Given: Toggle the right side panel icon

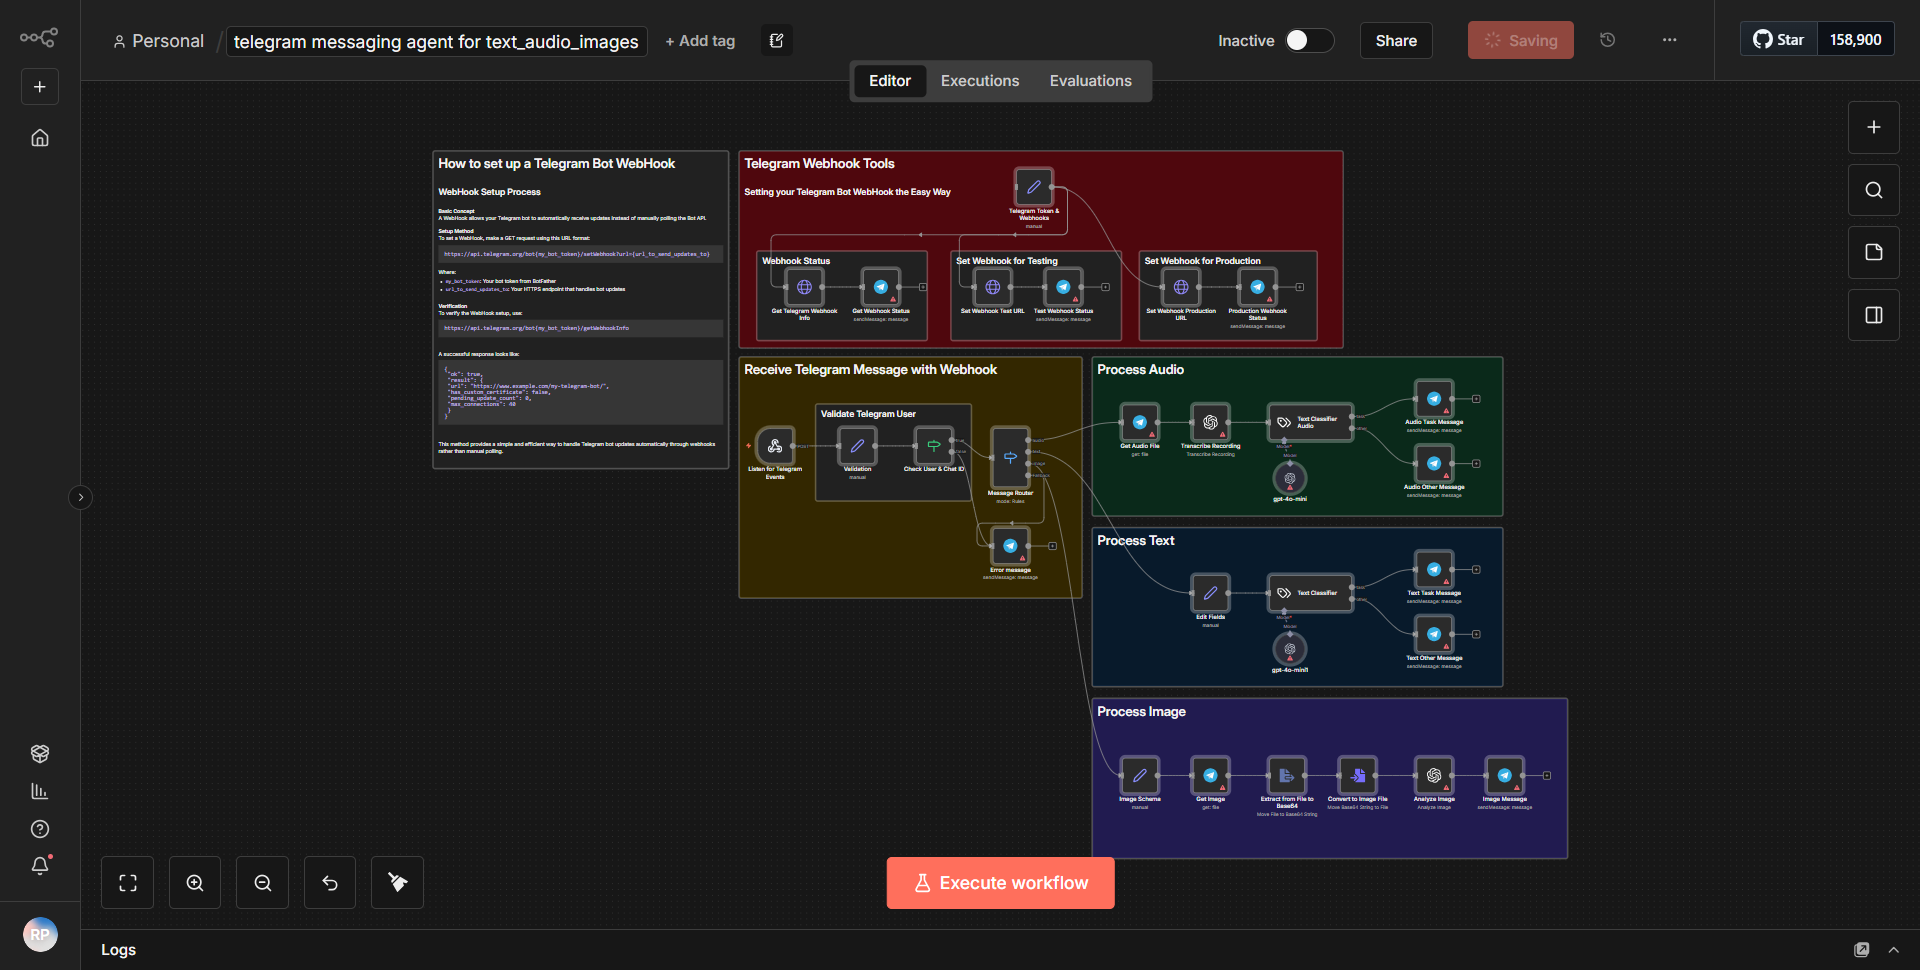Looking at the screenshot, I should pyautogui.click(x=1874, y=315).
